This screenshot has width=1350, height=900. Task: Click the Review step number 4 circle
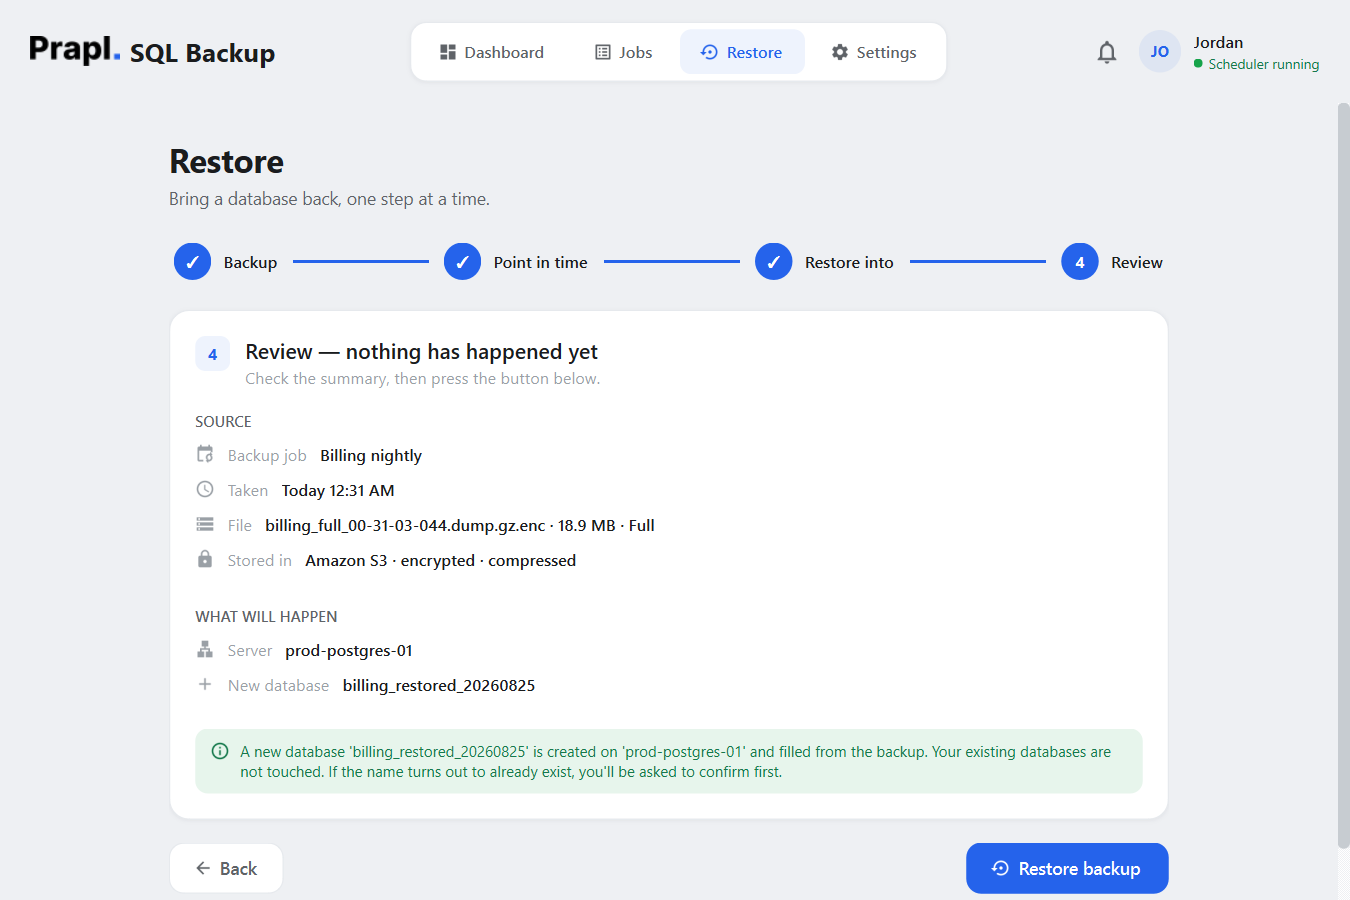[x=1079, y=262]
